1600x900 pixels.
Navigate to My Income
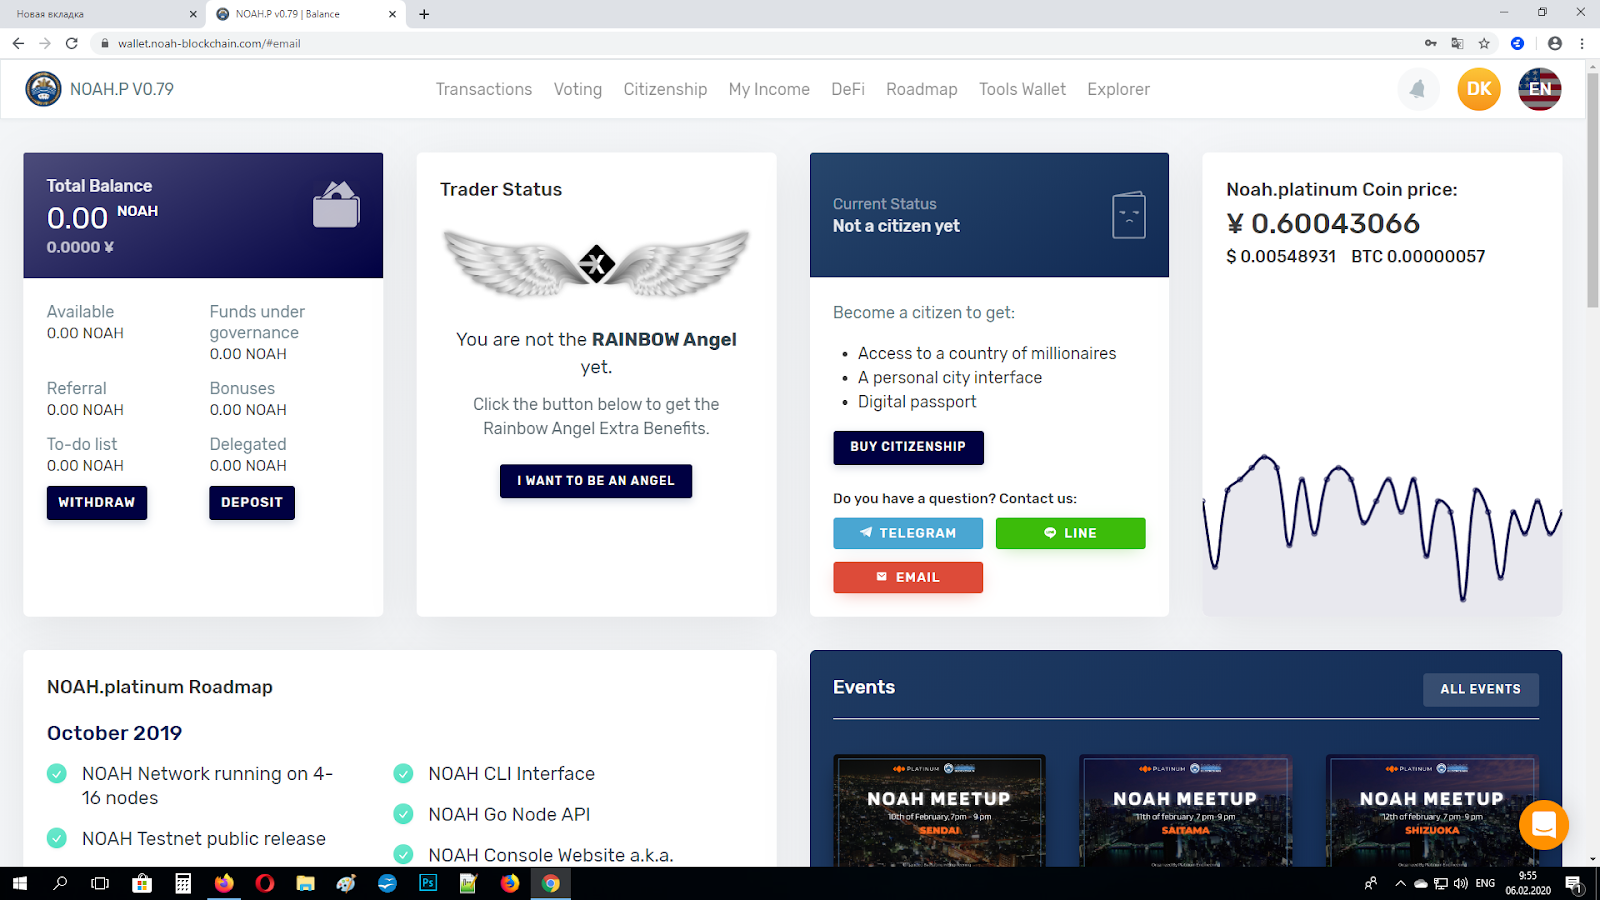[x=769, y=89]
